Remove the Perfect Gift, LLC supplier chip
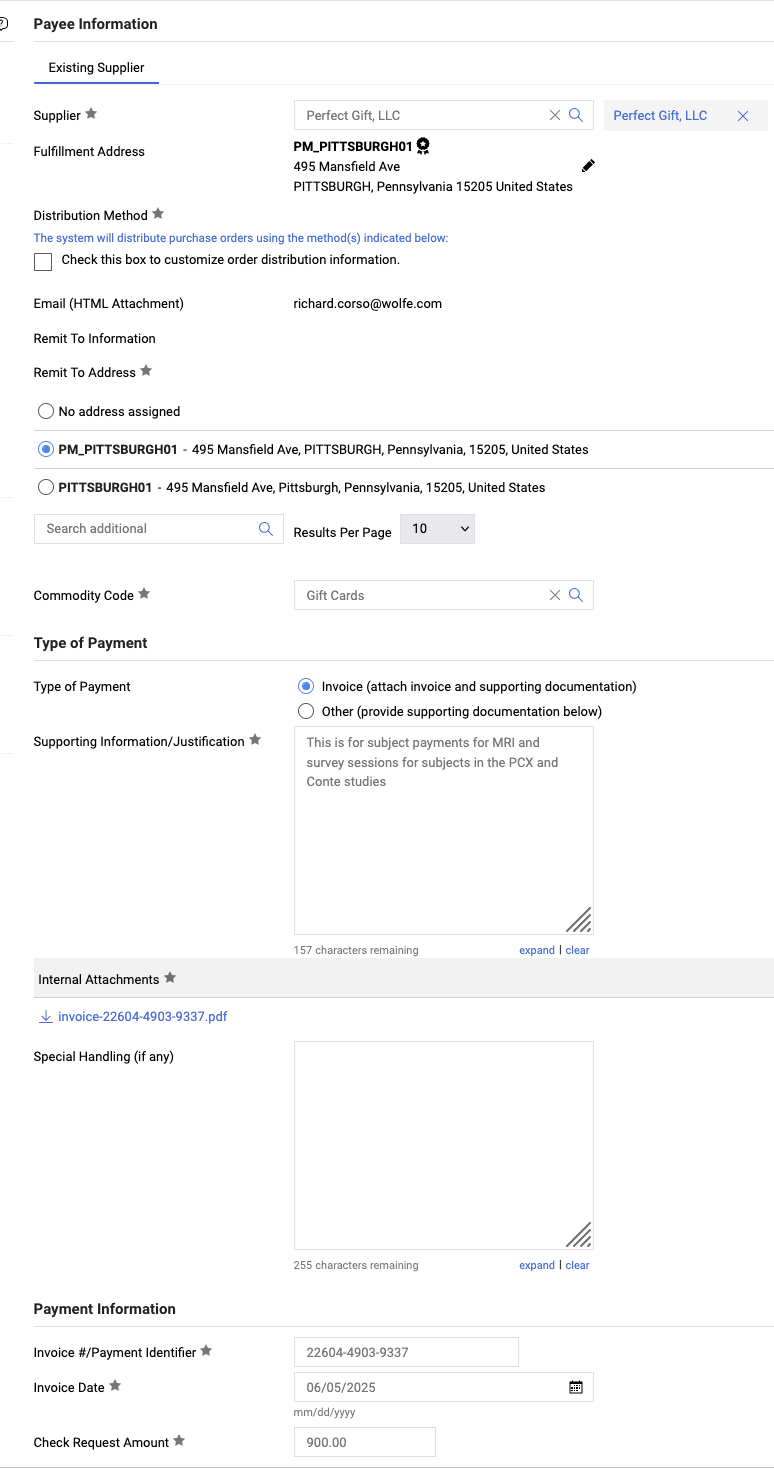The width and height of the screenshot is (774, 1468). point(743,116)
